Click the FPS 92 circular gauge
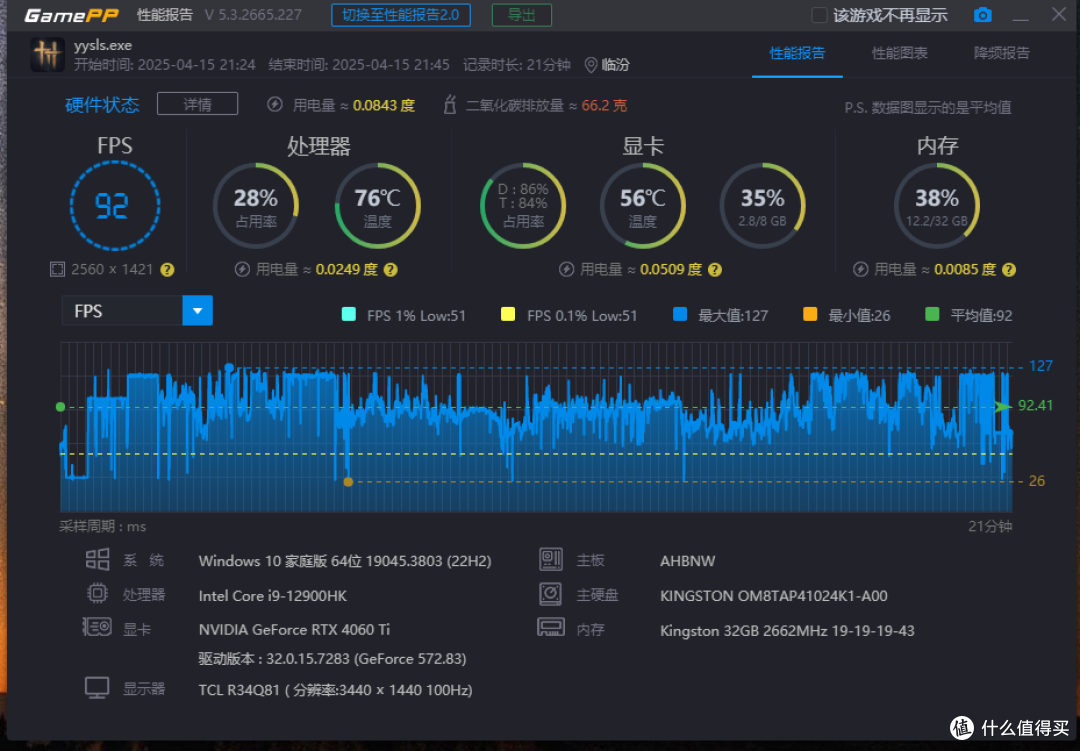The height and width of the screenshot is (751, 1080). tap(115, 205)
